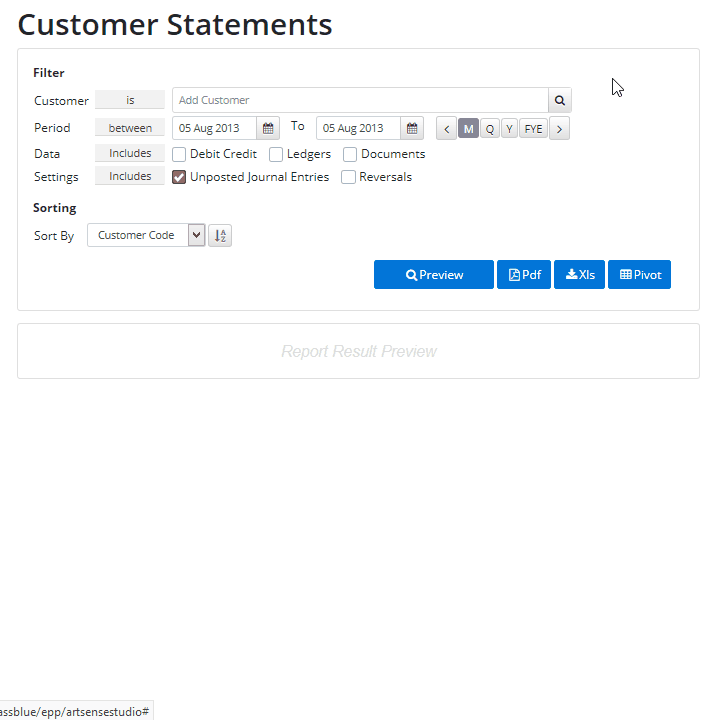Select the Q quarter period toggle
Screen dimensions: 720x720
click(x=489, y=129)
